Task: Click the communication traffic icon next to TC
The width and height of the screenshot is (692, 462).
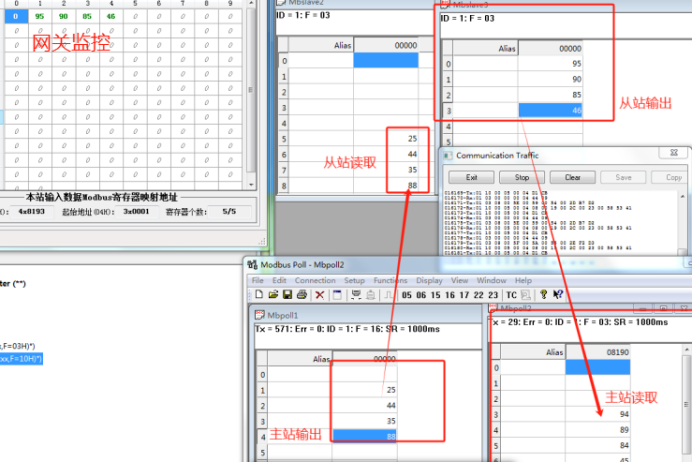Action: pyautogui.click(x=525, y=295)
